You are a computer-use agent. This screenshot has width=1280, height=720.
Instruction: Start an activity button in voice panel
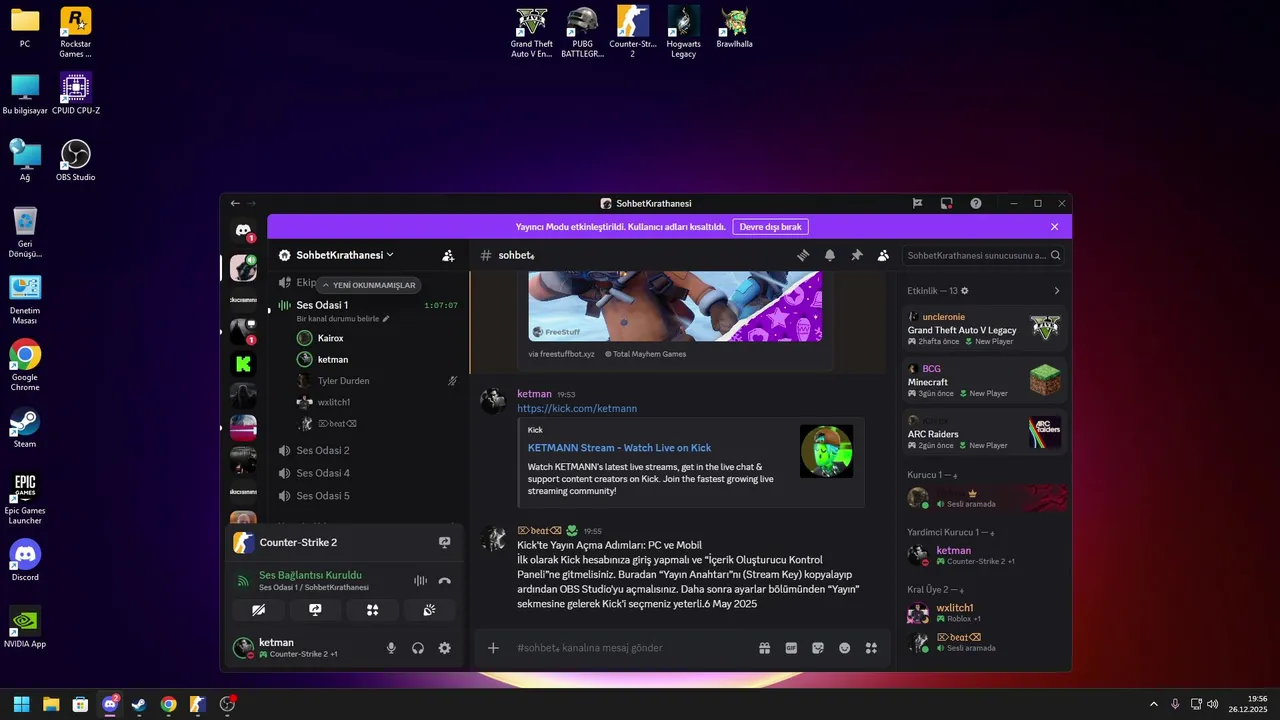372,609
